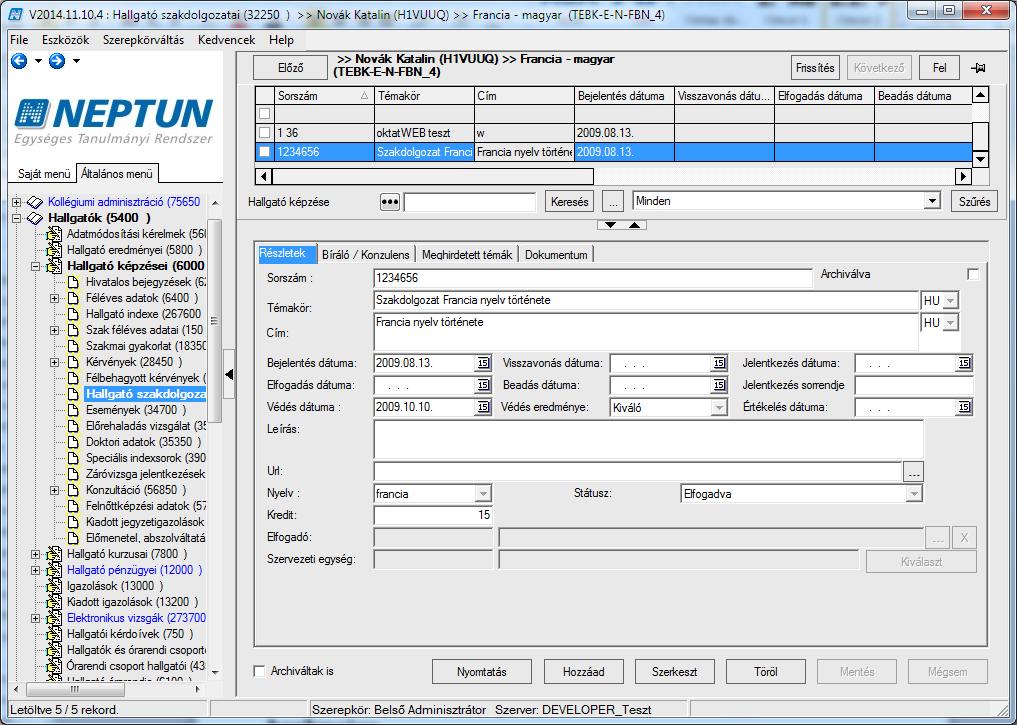This screenshot has height=725, width=1017.
Task: Click the blue forward navigation arrow
Action: [x=57, y=61]
